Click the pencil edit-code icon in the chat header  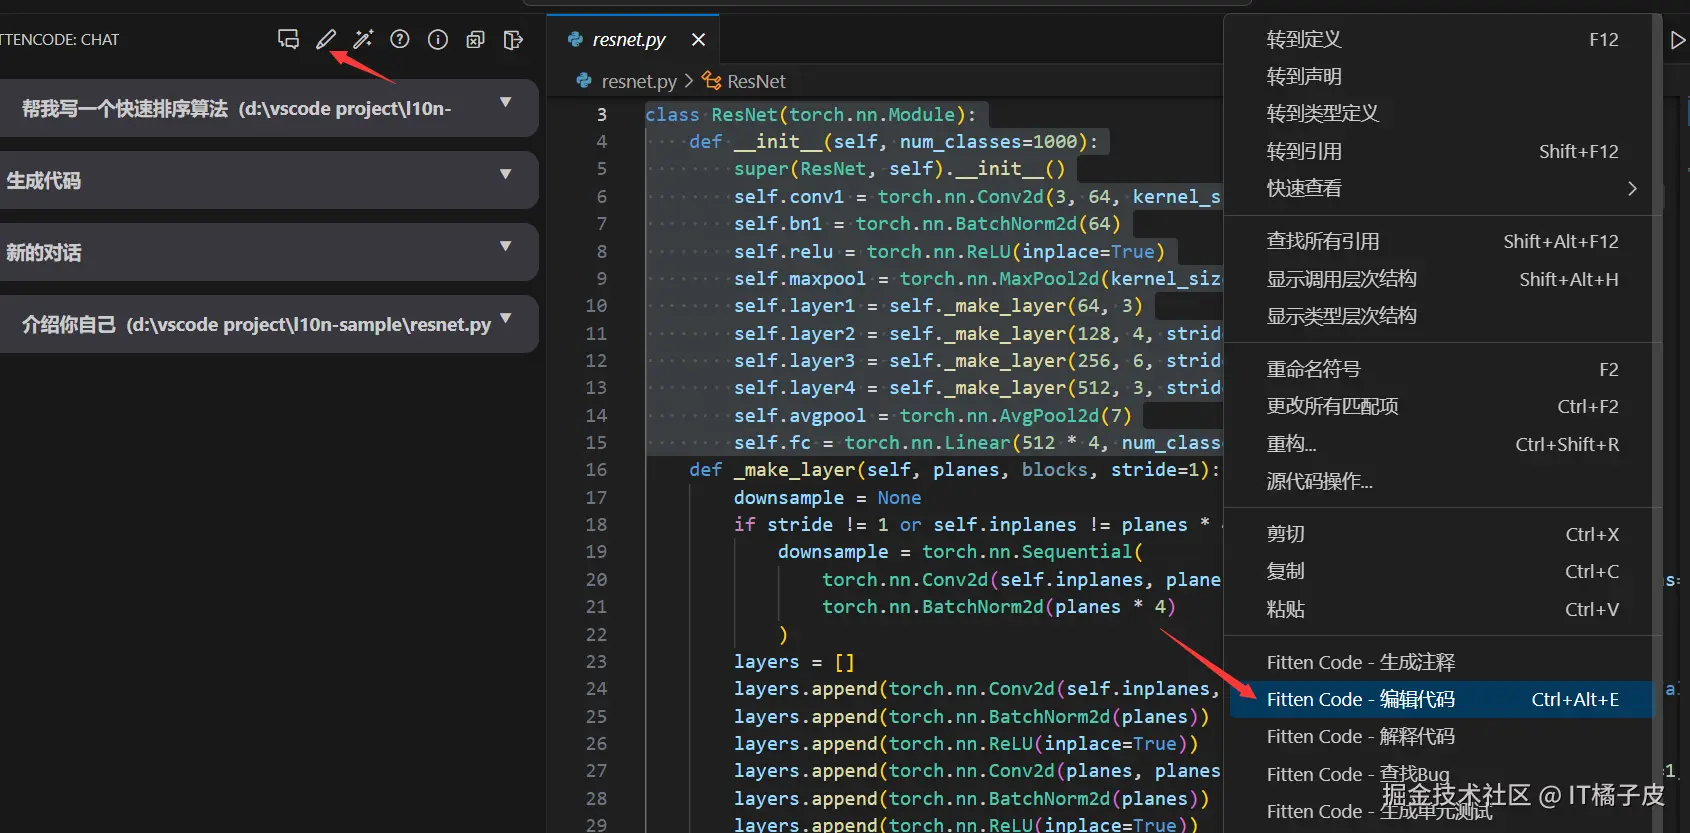(326, 39)
